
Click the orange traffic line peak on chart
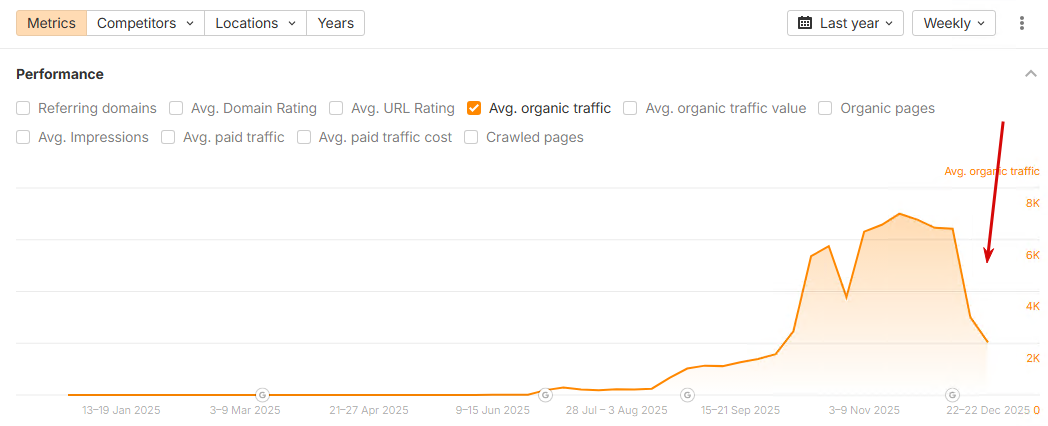[x=900, y=214]
